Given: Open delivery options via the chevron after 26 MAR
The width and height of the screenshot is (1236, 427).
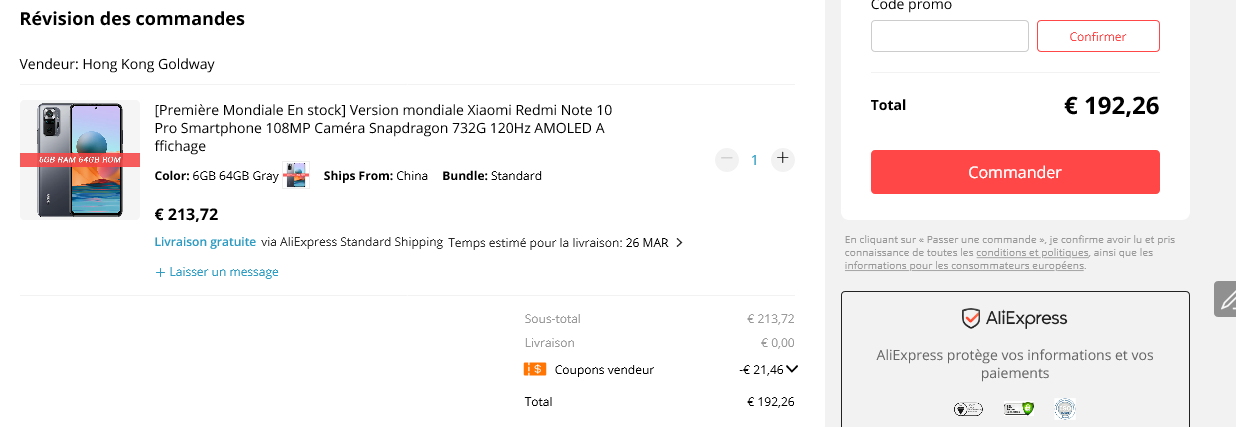Looking at the screenshot, I should (680, 242).
